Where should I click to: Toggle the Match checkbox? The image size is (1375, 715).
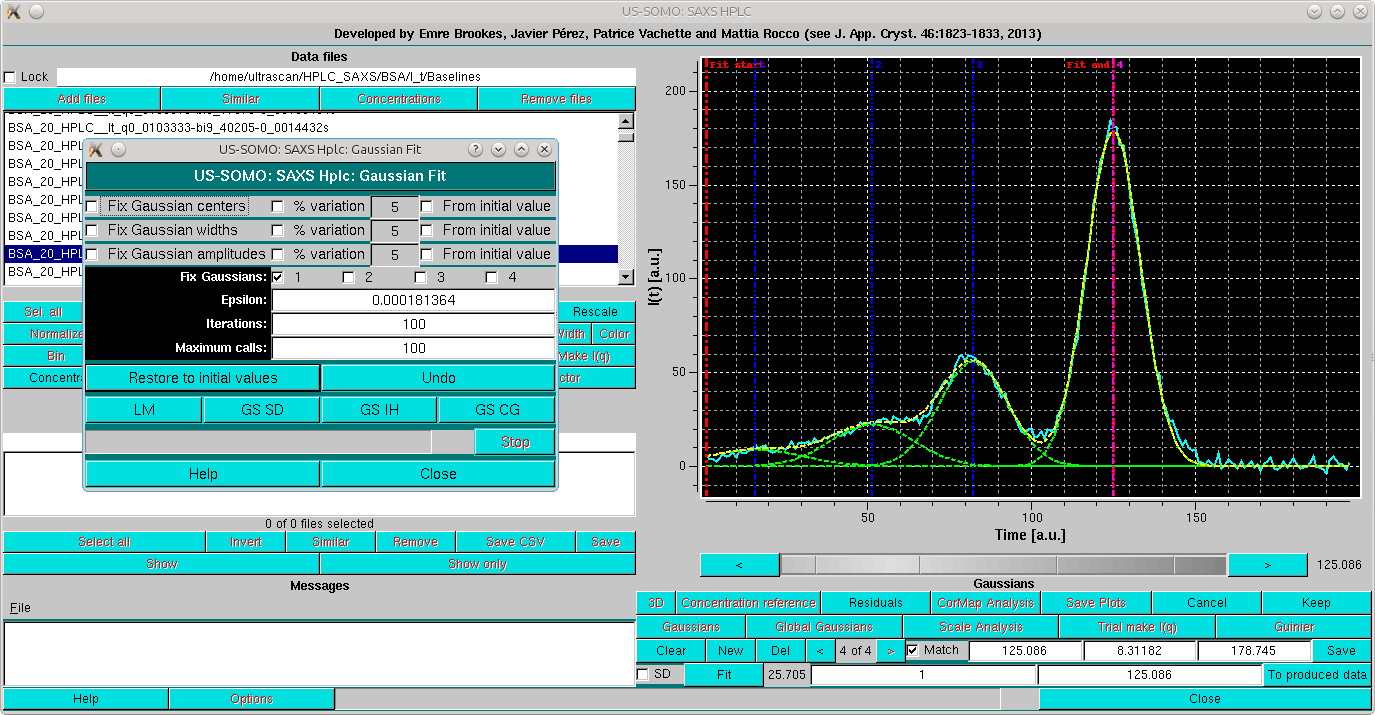pyautogui.click(x=912, y=650)
